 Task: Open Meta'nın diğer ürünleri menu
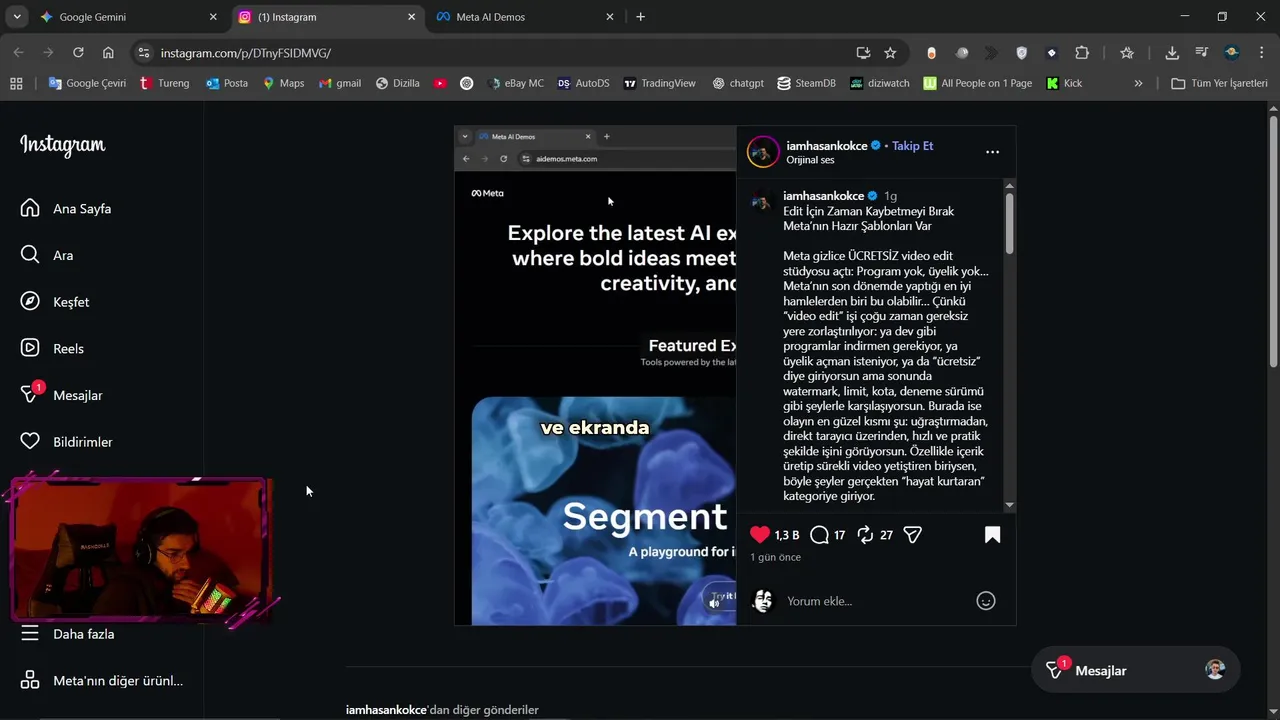(102, 681)
